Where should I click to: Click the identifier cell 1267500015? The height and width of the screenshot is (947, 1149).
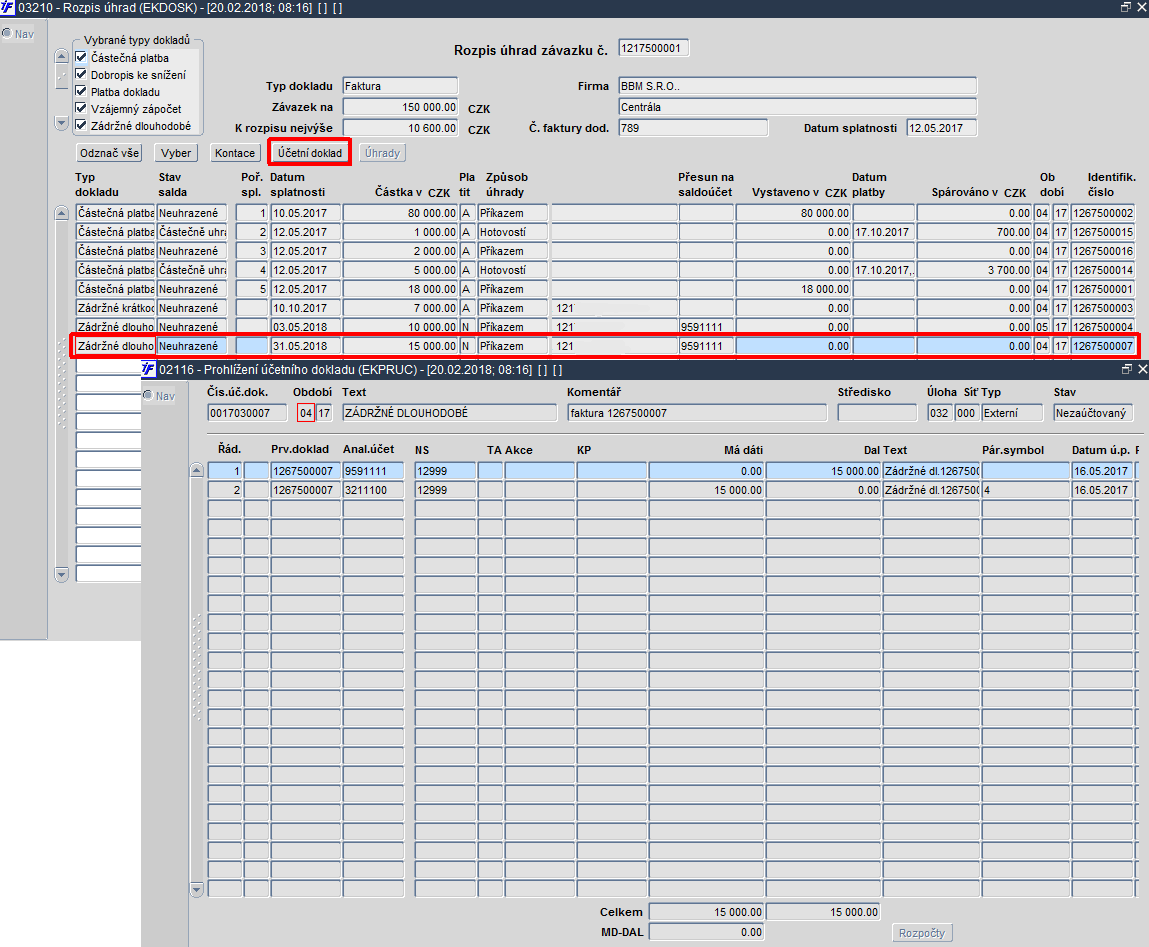tap(1103, 232)
